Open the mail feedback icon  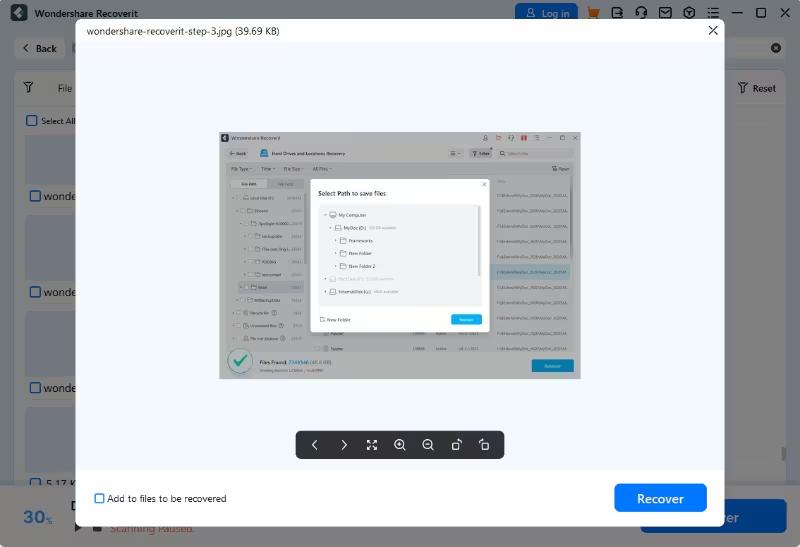(x=665, y=13)
